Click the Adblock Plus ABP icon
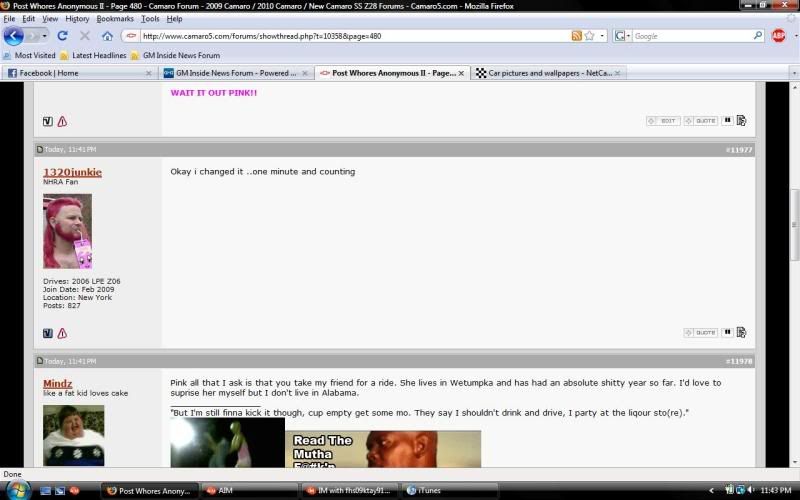Viewport: 800px width, 500px height. [779, 36]
